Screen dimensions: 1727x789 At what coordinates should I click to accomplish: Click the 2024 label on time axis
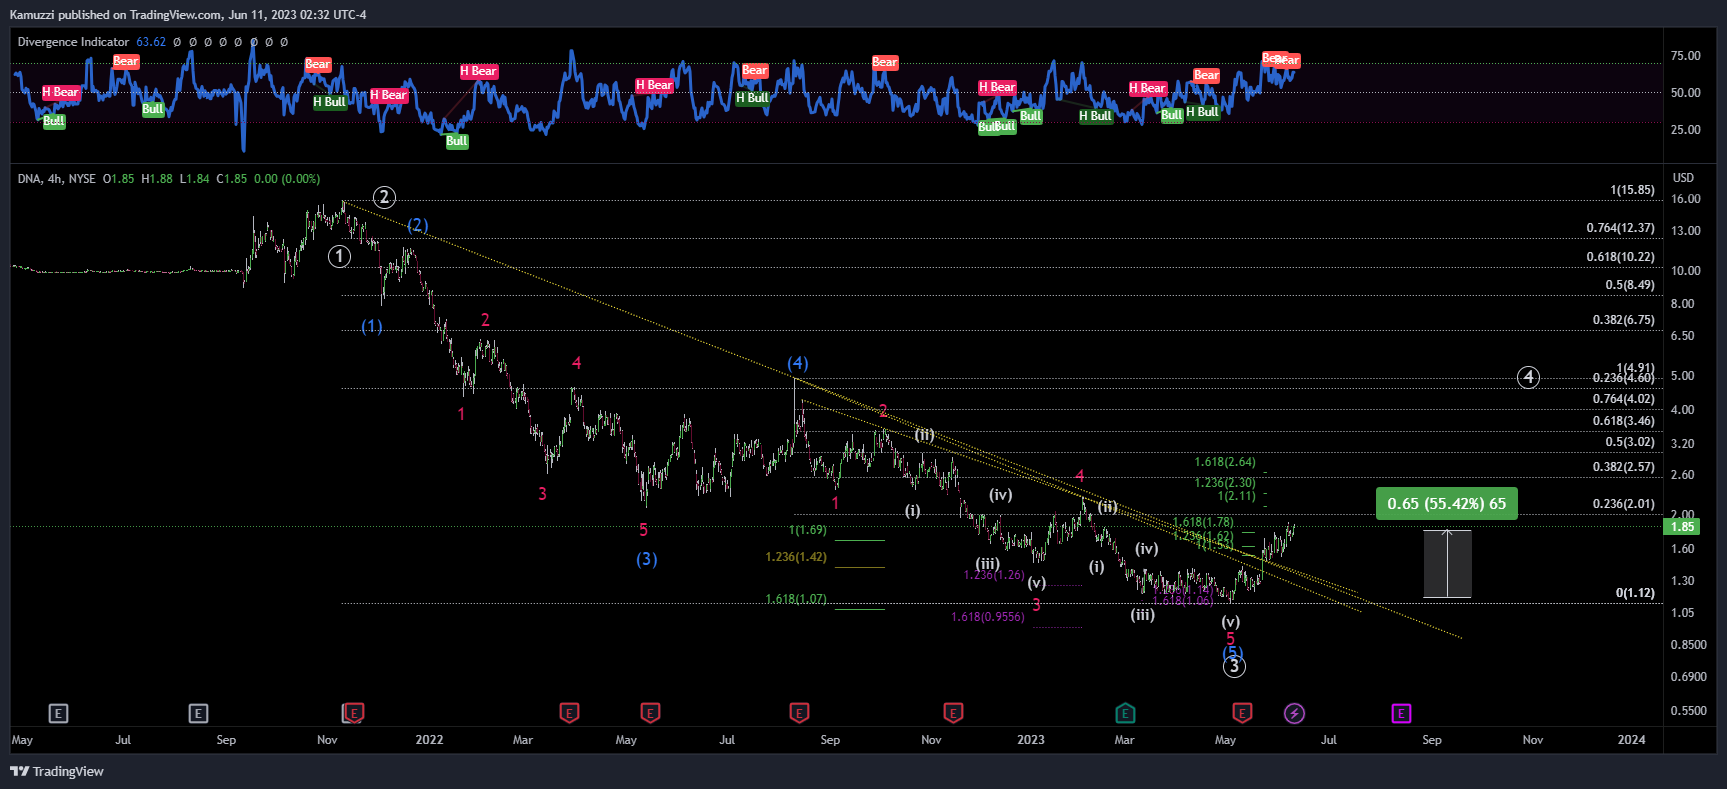(x=1631, y=740)
